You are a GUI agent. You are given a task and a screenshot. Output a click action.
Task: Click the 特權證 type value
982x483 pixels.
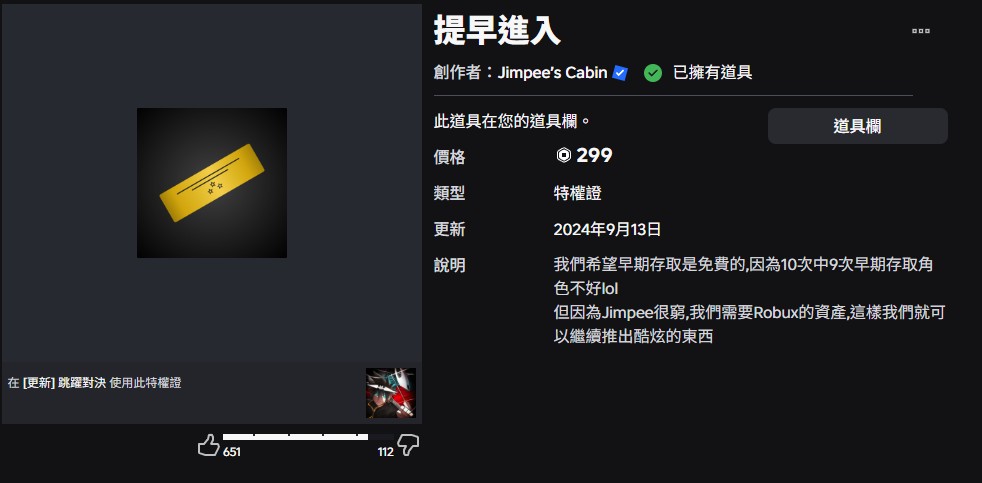coord(577,194)
